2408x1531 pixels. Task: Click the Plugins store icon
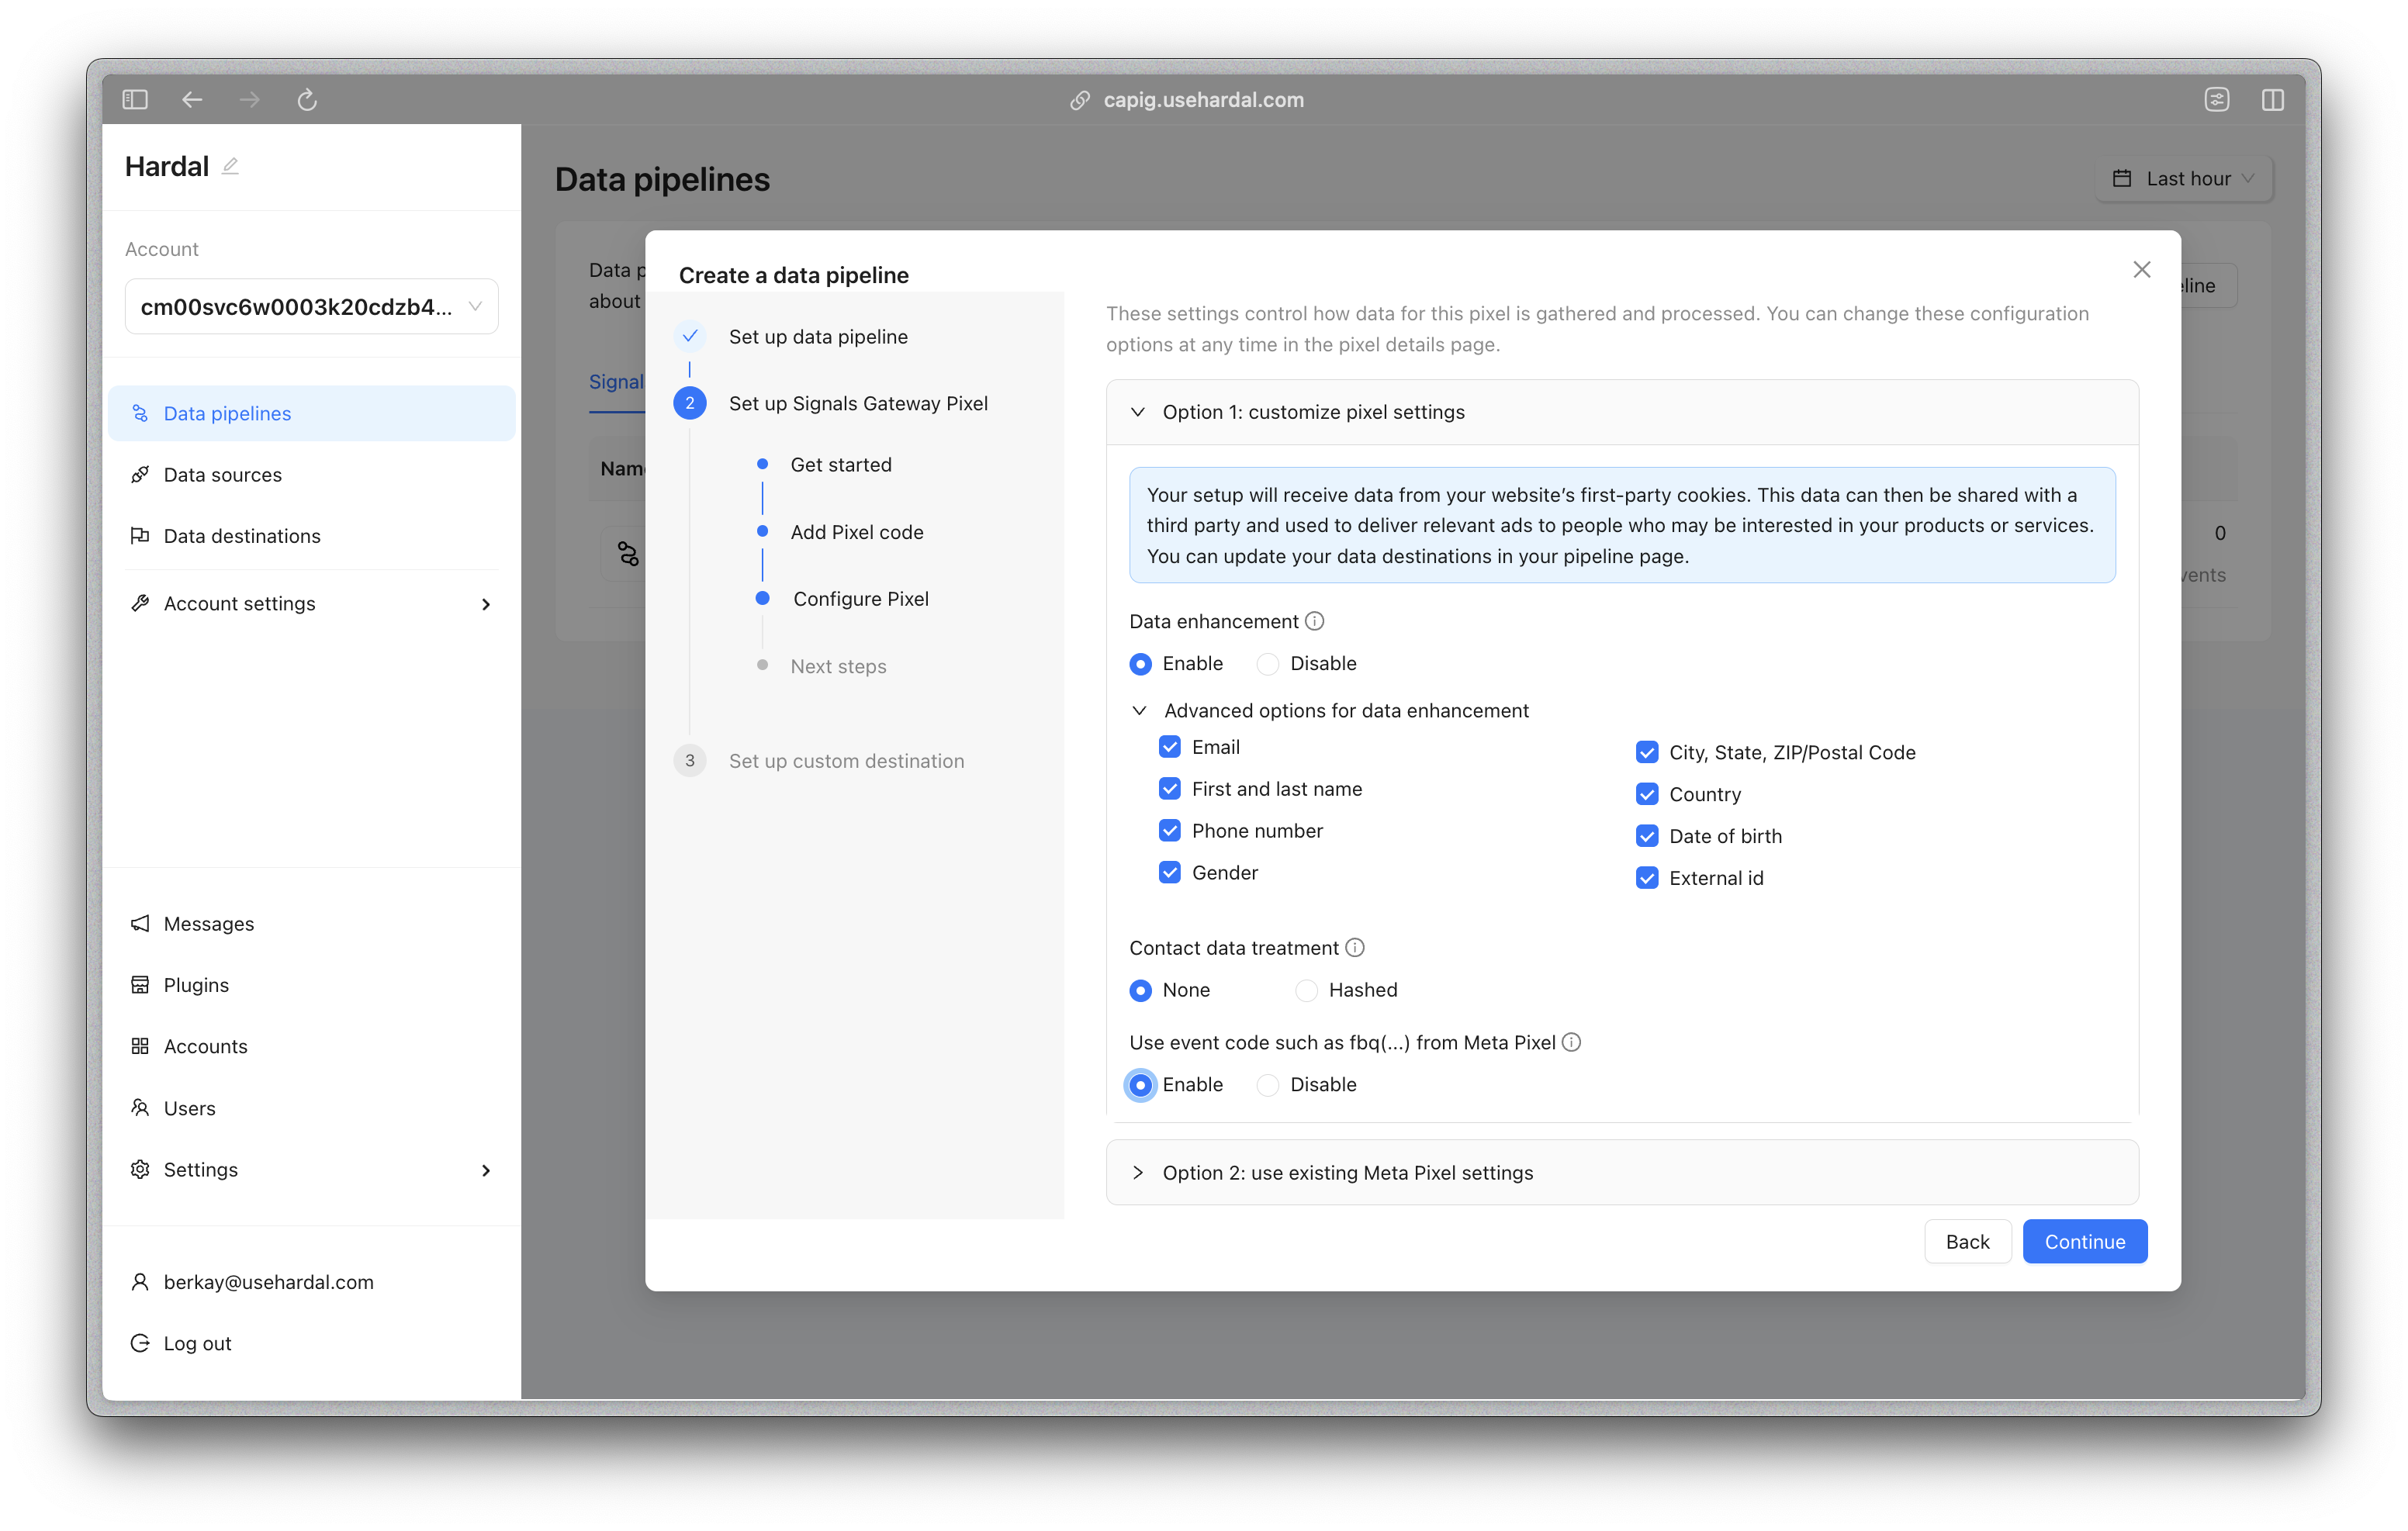(140, 984)
